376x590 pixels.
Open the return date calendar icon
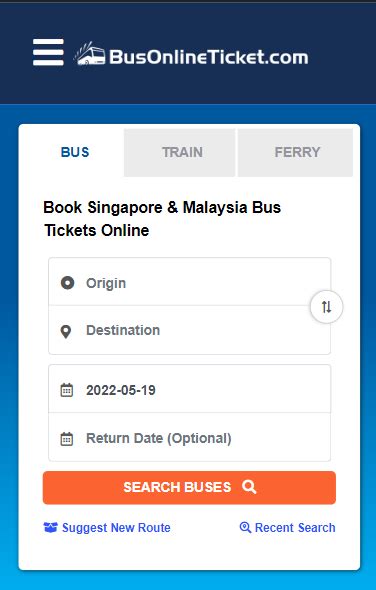(x=67, y=439)
